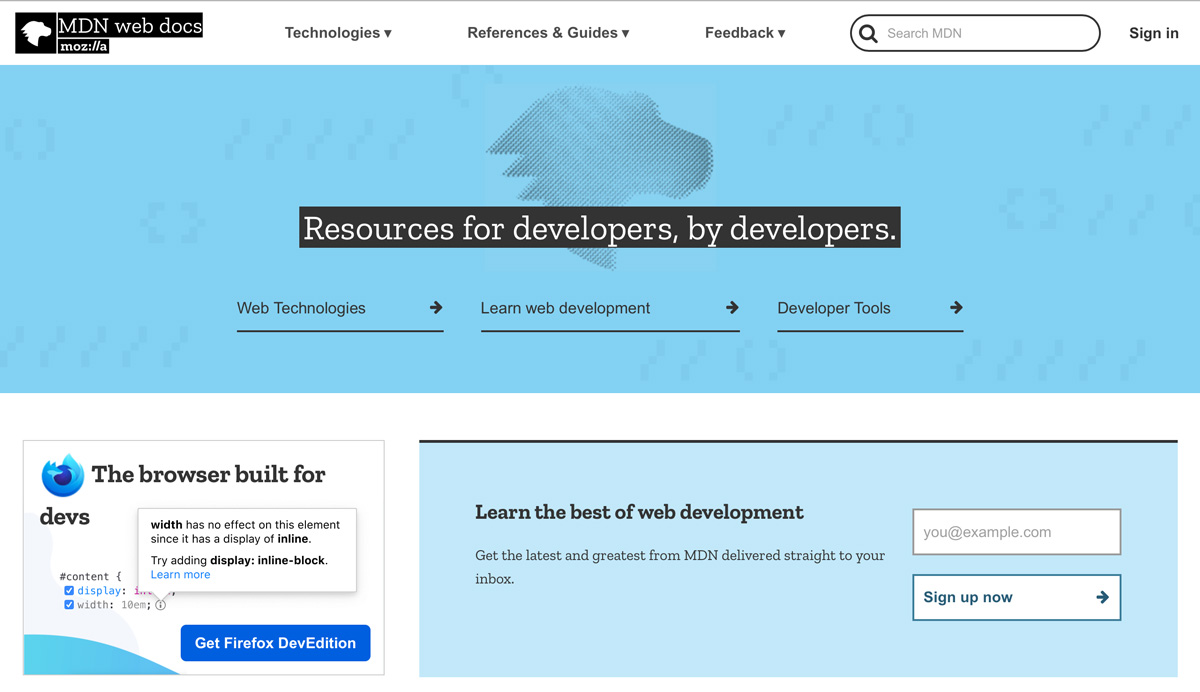1200x692 pixels.
Task: Click the magnifying glass search icon
Action: [x=868, y=33]
